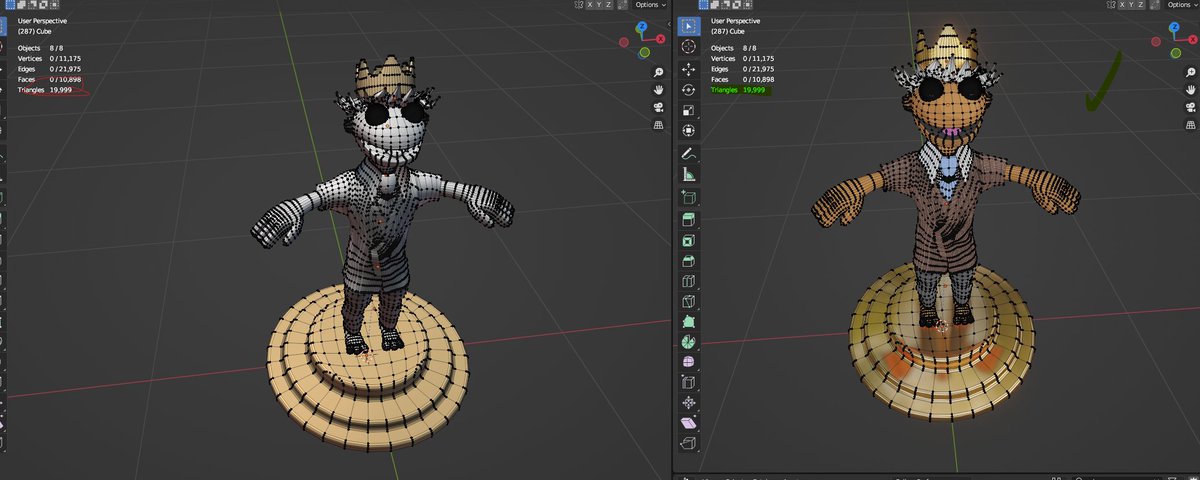
Task: Select the Knife tool in right viewport
Action: tap(688, 302)
